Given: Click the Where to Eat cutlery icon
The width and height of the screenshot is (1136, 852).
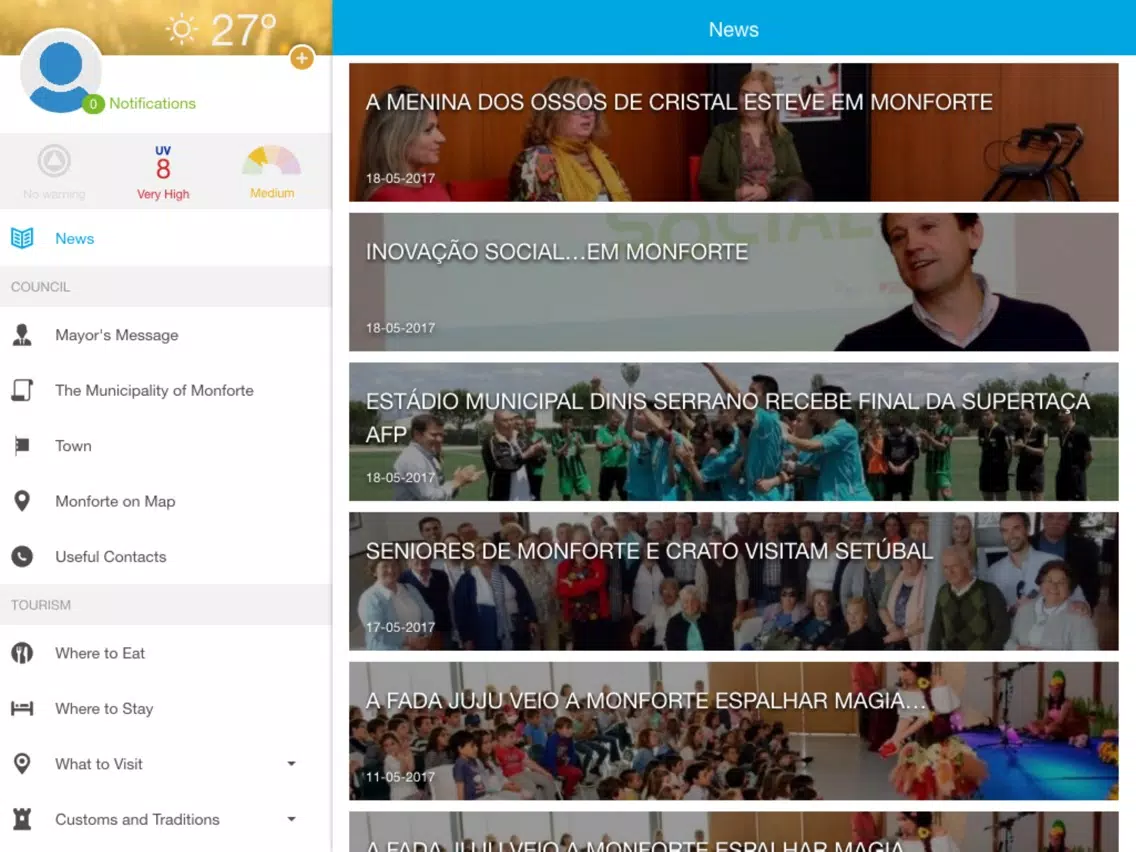Looking at the screenshot, I should [22, 653].
